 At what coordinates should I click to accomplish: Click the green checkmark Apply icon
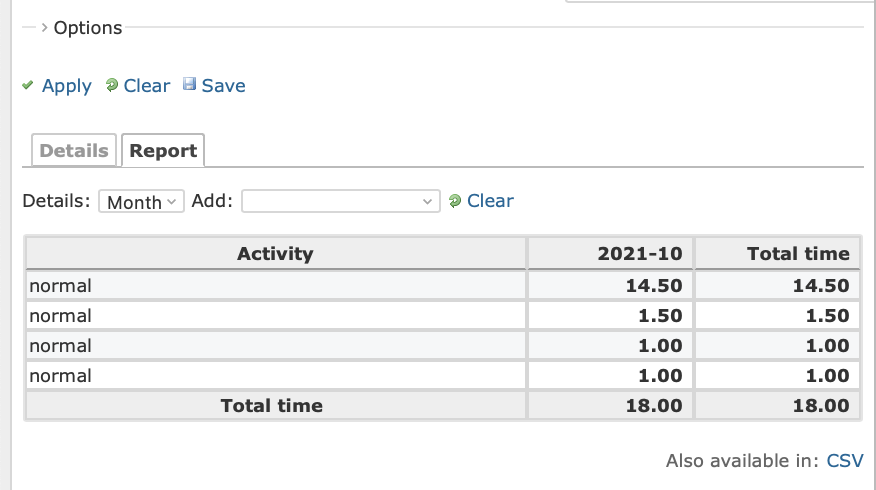[28, 85]
